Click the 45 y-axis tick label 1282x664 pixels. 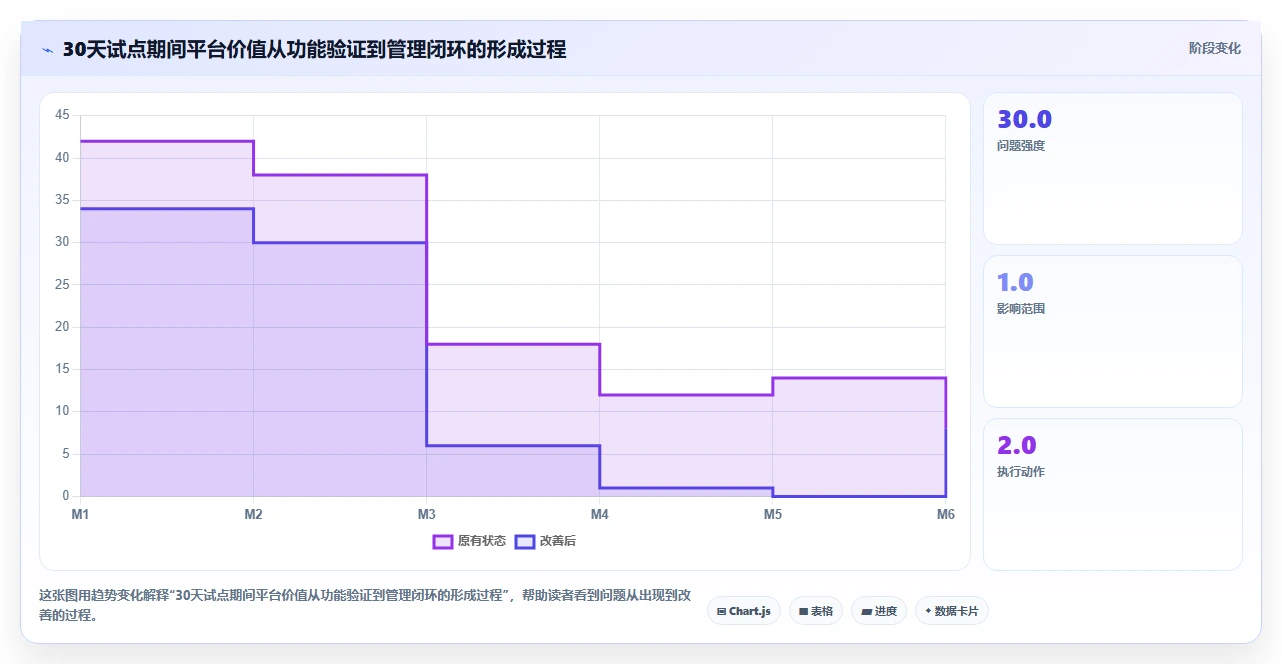62,115
